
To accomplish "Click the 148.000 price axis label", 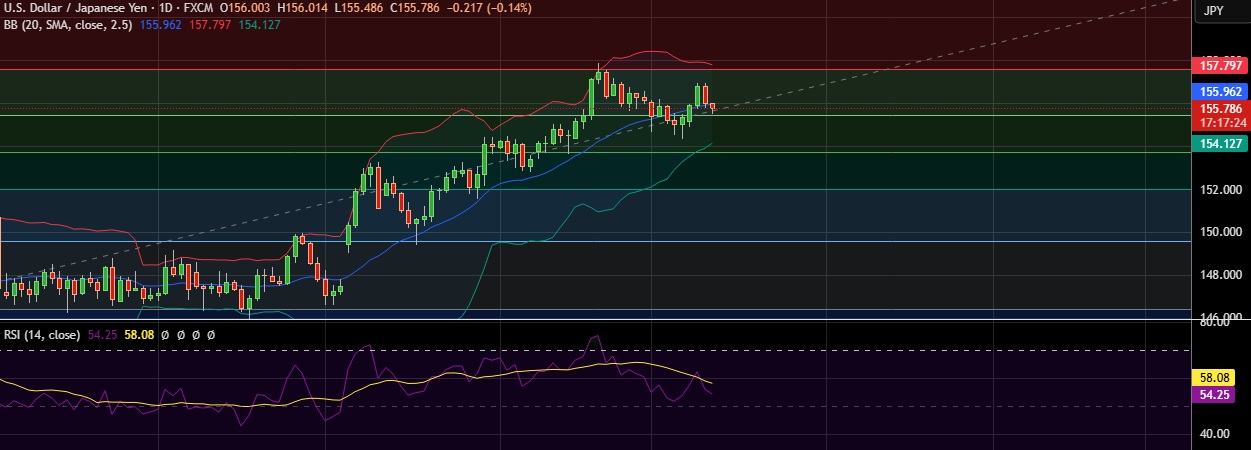I will click(1220, 274).
